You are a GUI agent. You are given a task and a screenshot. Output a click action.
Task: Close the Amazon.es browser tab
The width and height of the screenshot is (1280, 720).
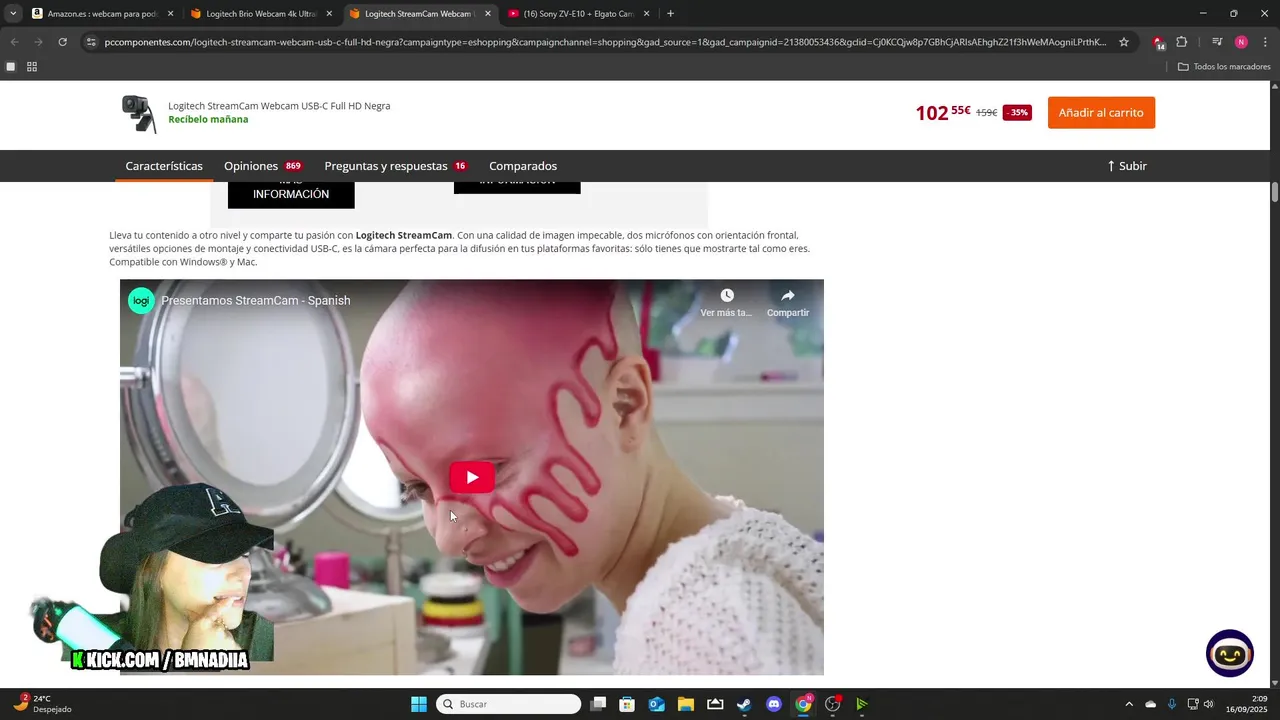(x=170, y=14)
